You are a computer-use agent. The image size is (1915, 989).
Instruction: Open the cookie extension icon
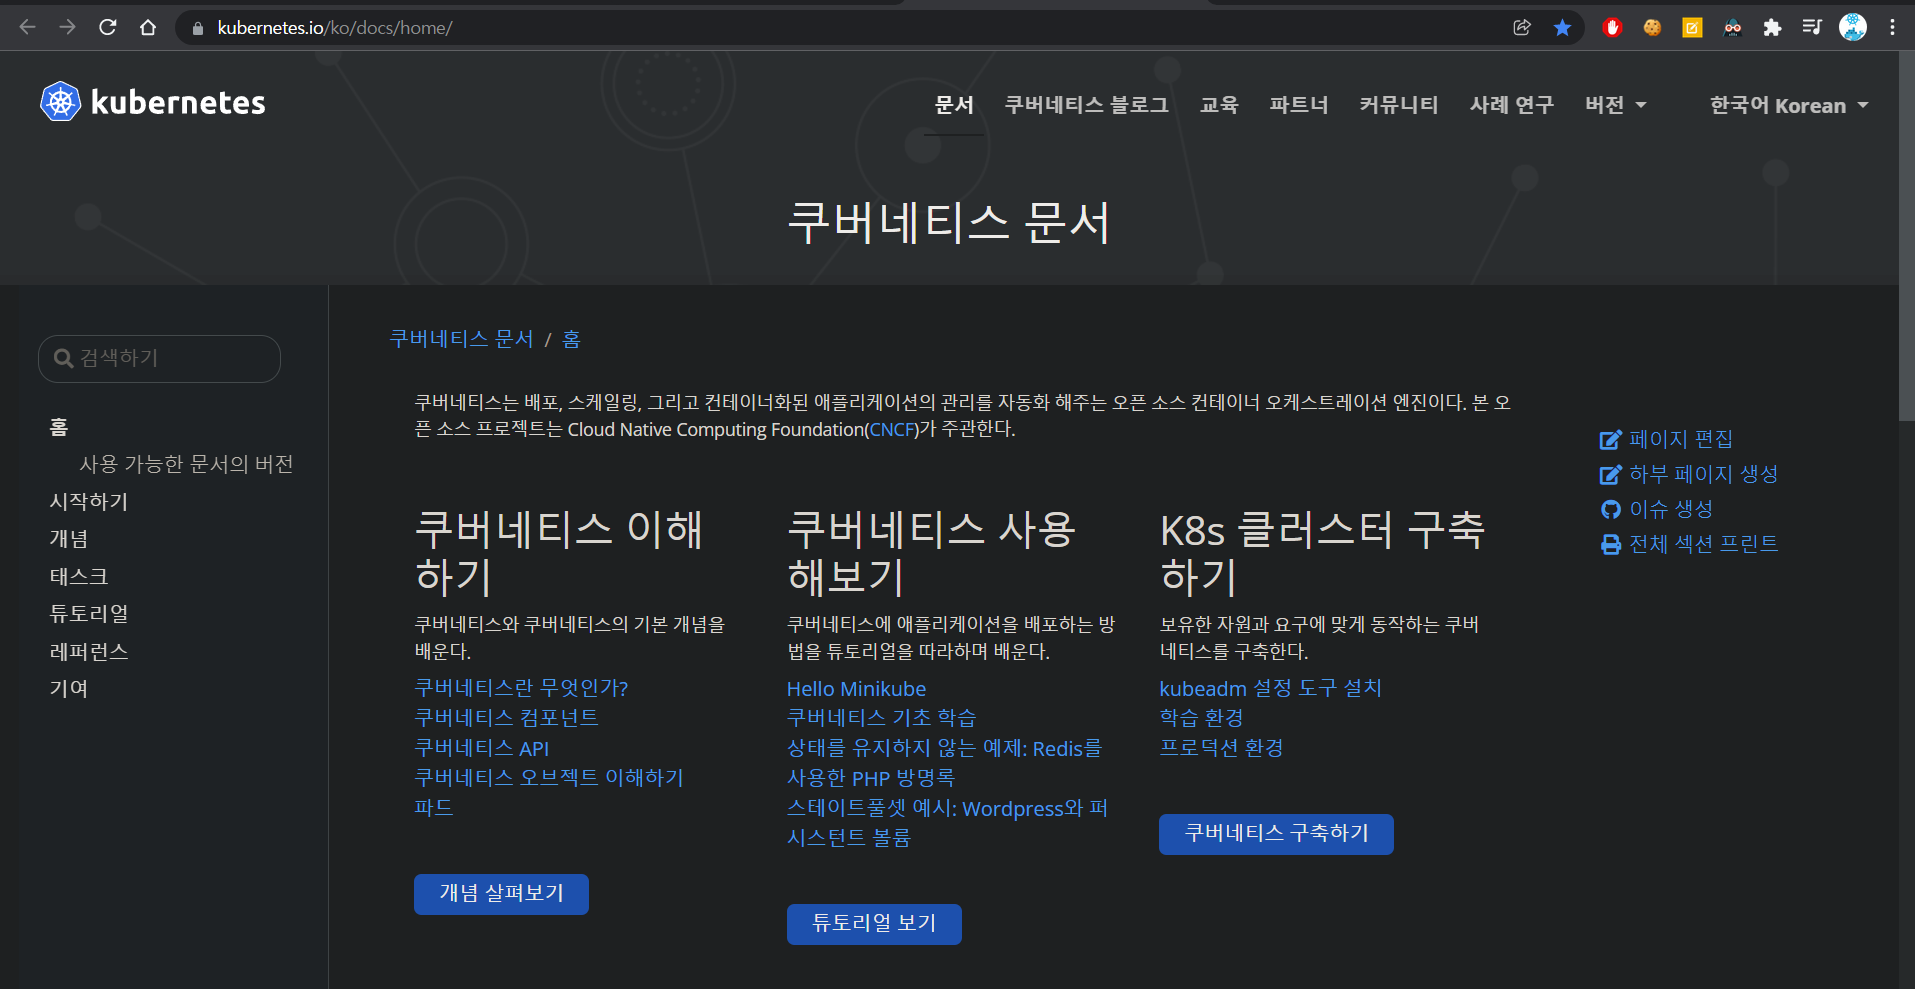[1652, 27]
